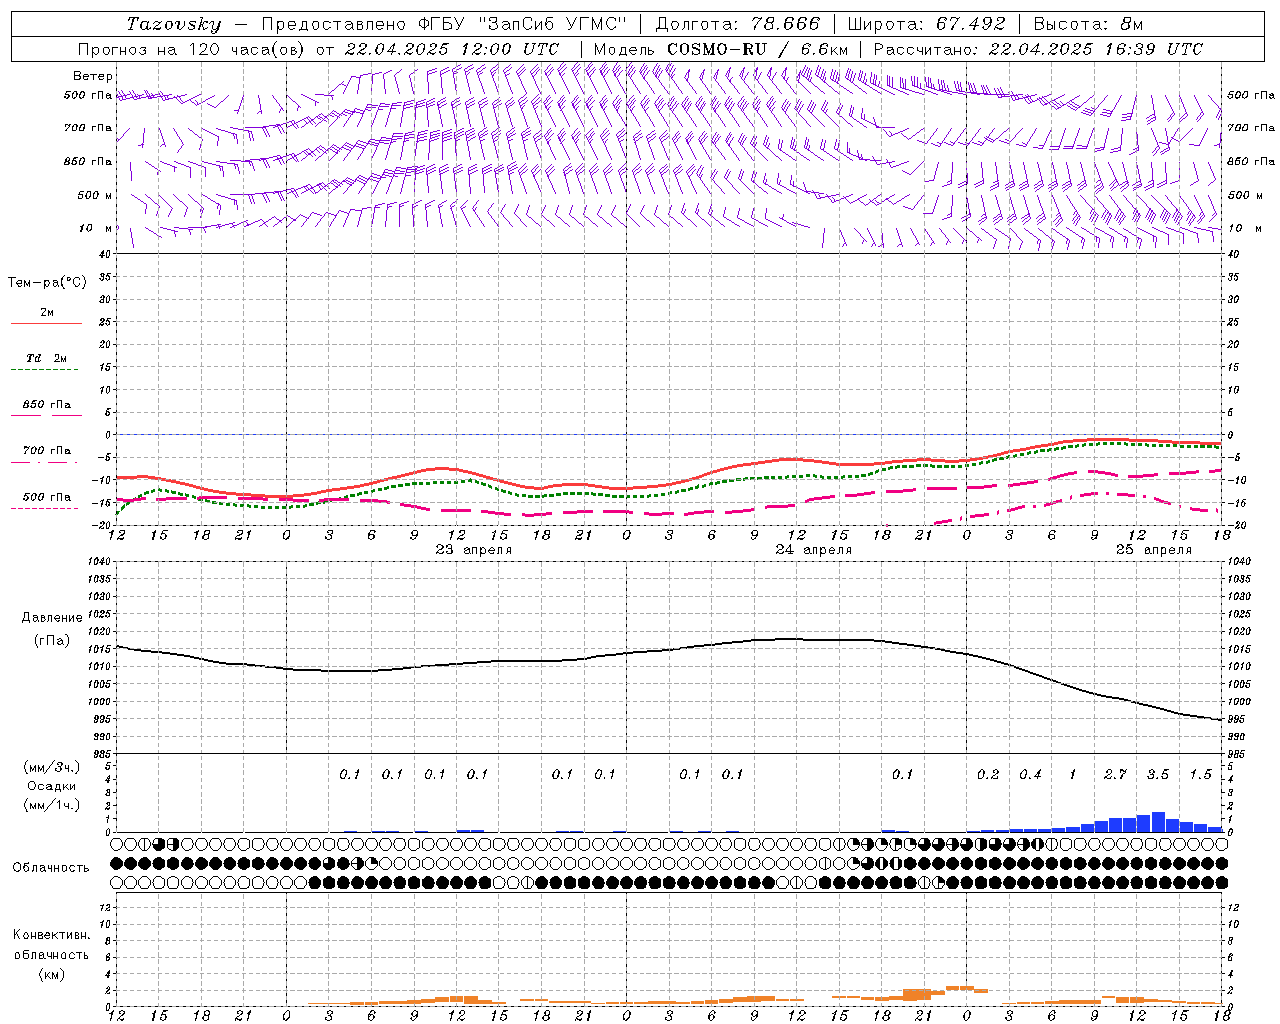Click the station name "Tazovsky" in the header

173,24
